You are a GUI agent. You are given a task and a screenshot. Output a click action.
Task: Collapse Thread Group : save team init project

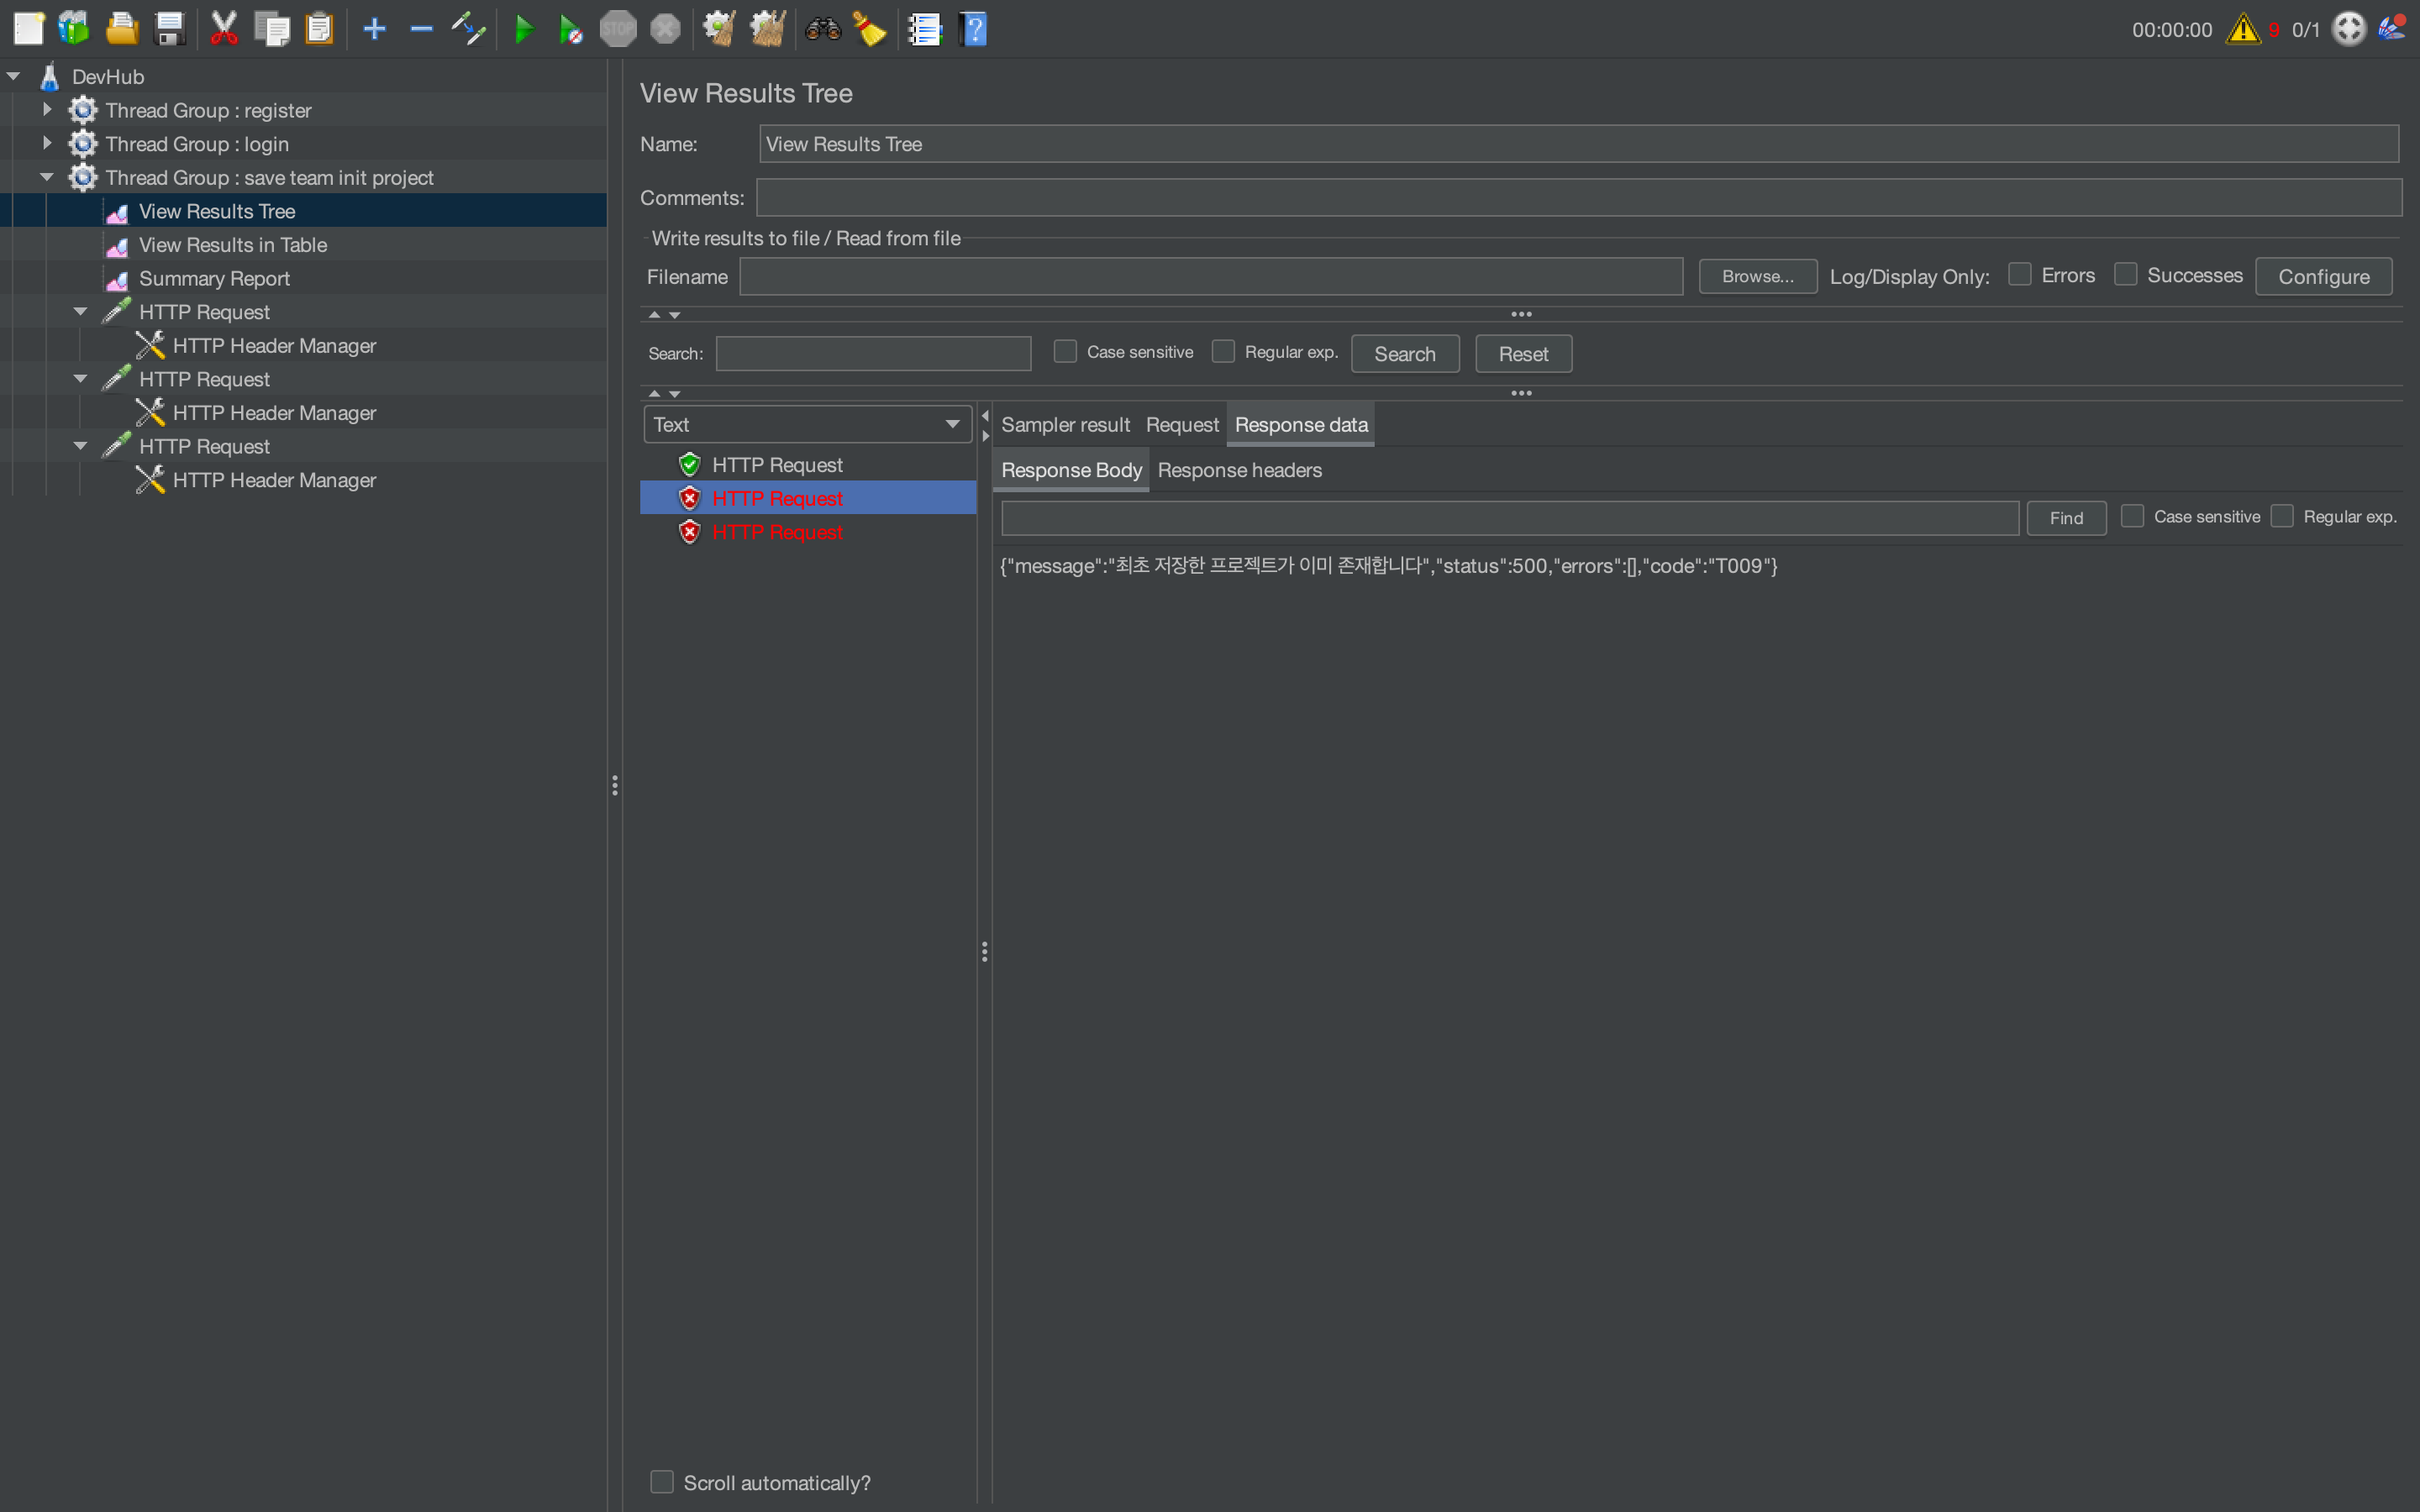pos(47,177)
